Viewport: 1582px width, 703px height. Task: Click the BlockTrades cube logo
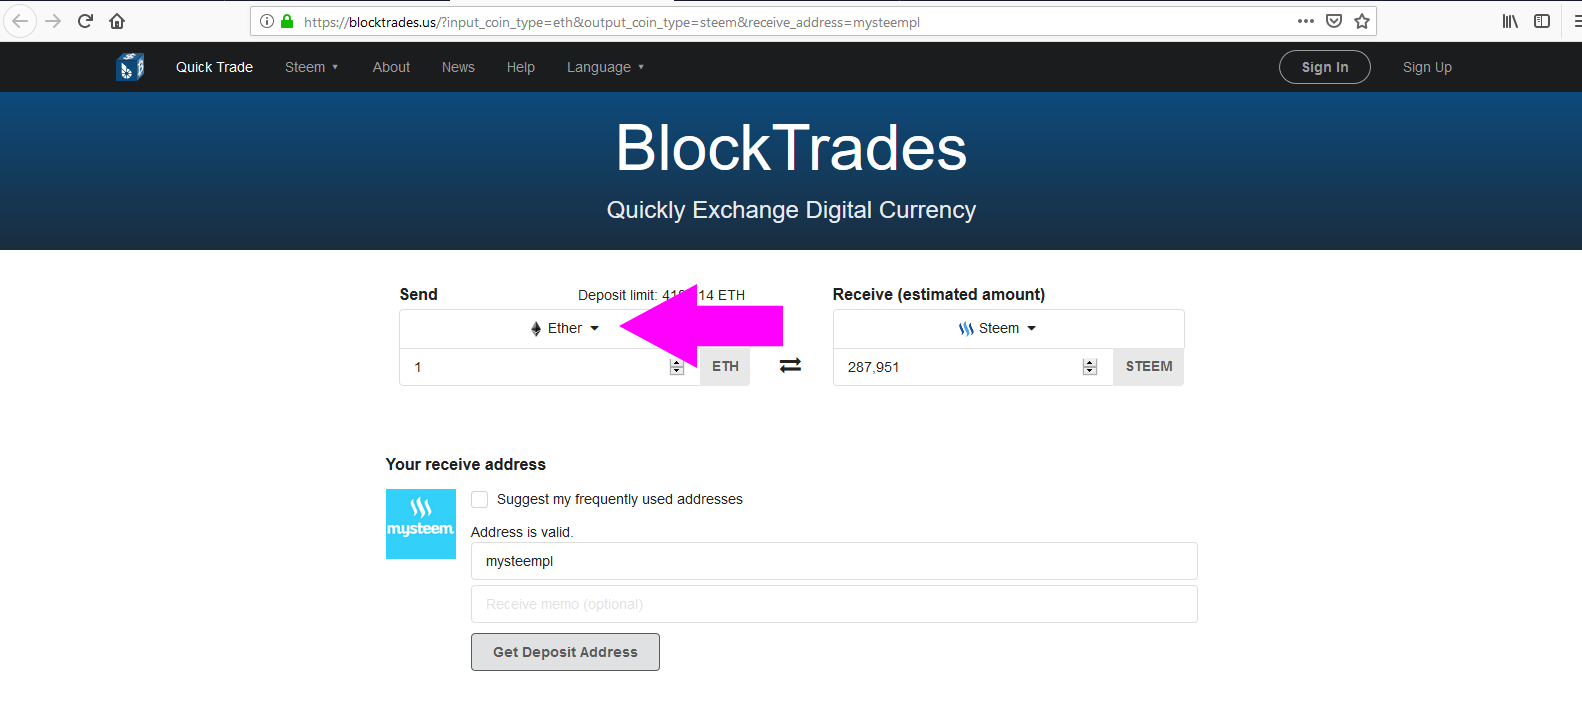[x=130, y=67]
